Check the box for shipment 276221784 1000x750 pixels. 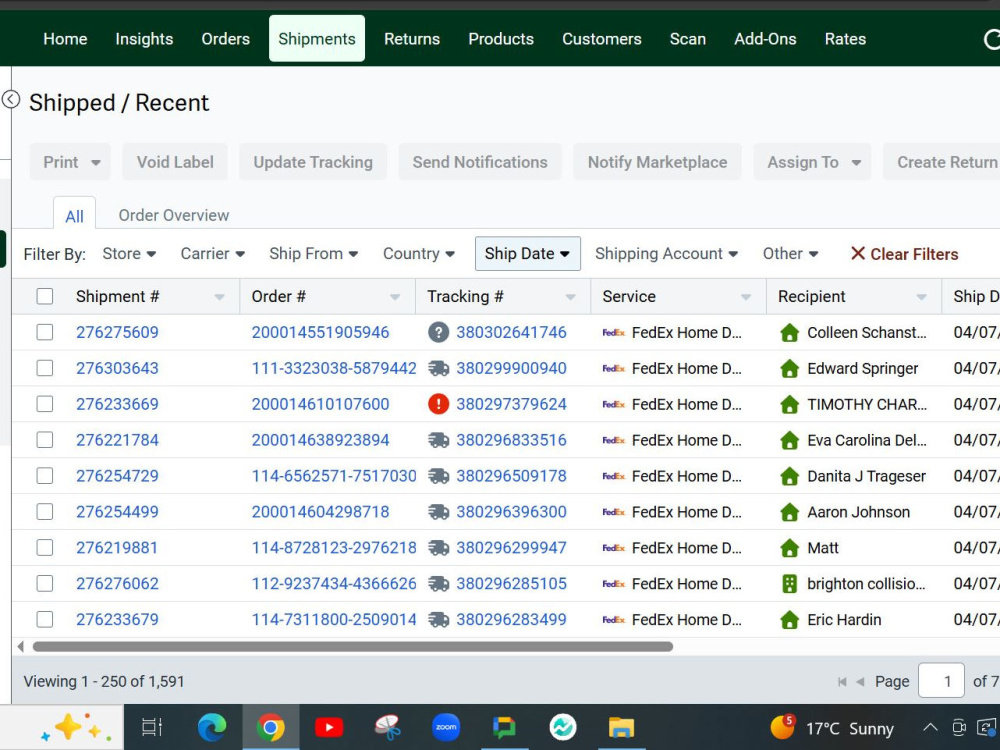[x=45, y=440]
